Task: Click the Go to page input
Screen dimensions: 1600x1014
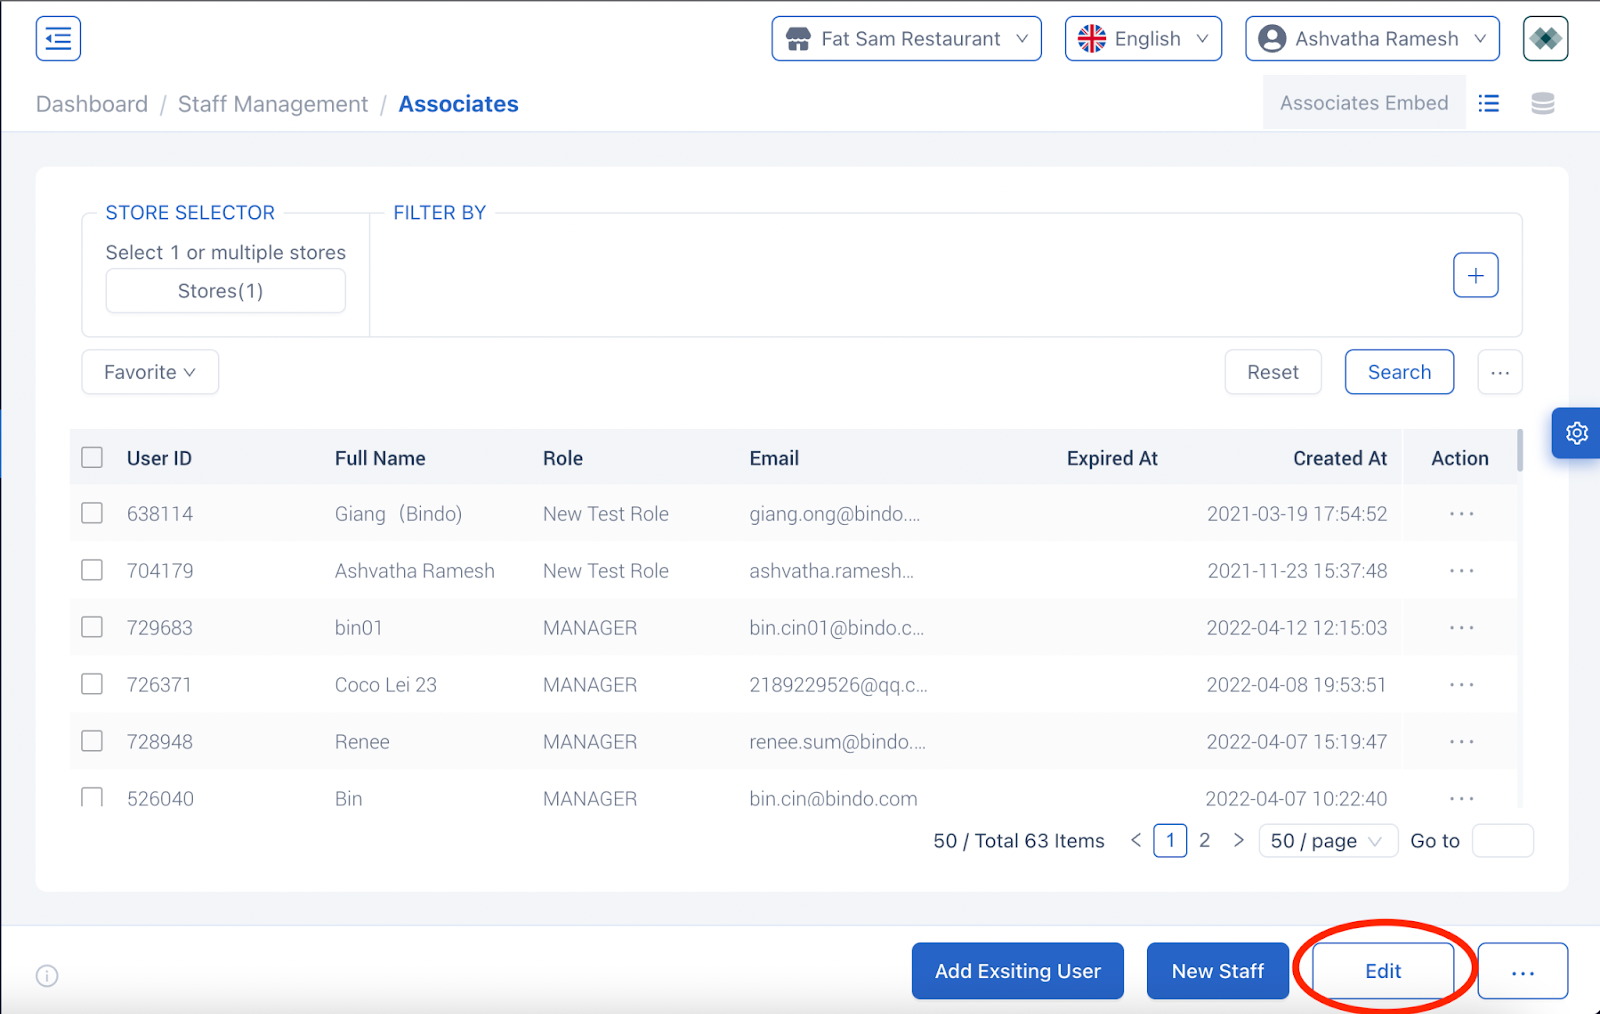Action: 1502,841
